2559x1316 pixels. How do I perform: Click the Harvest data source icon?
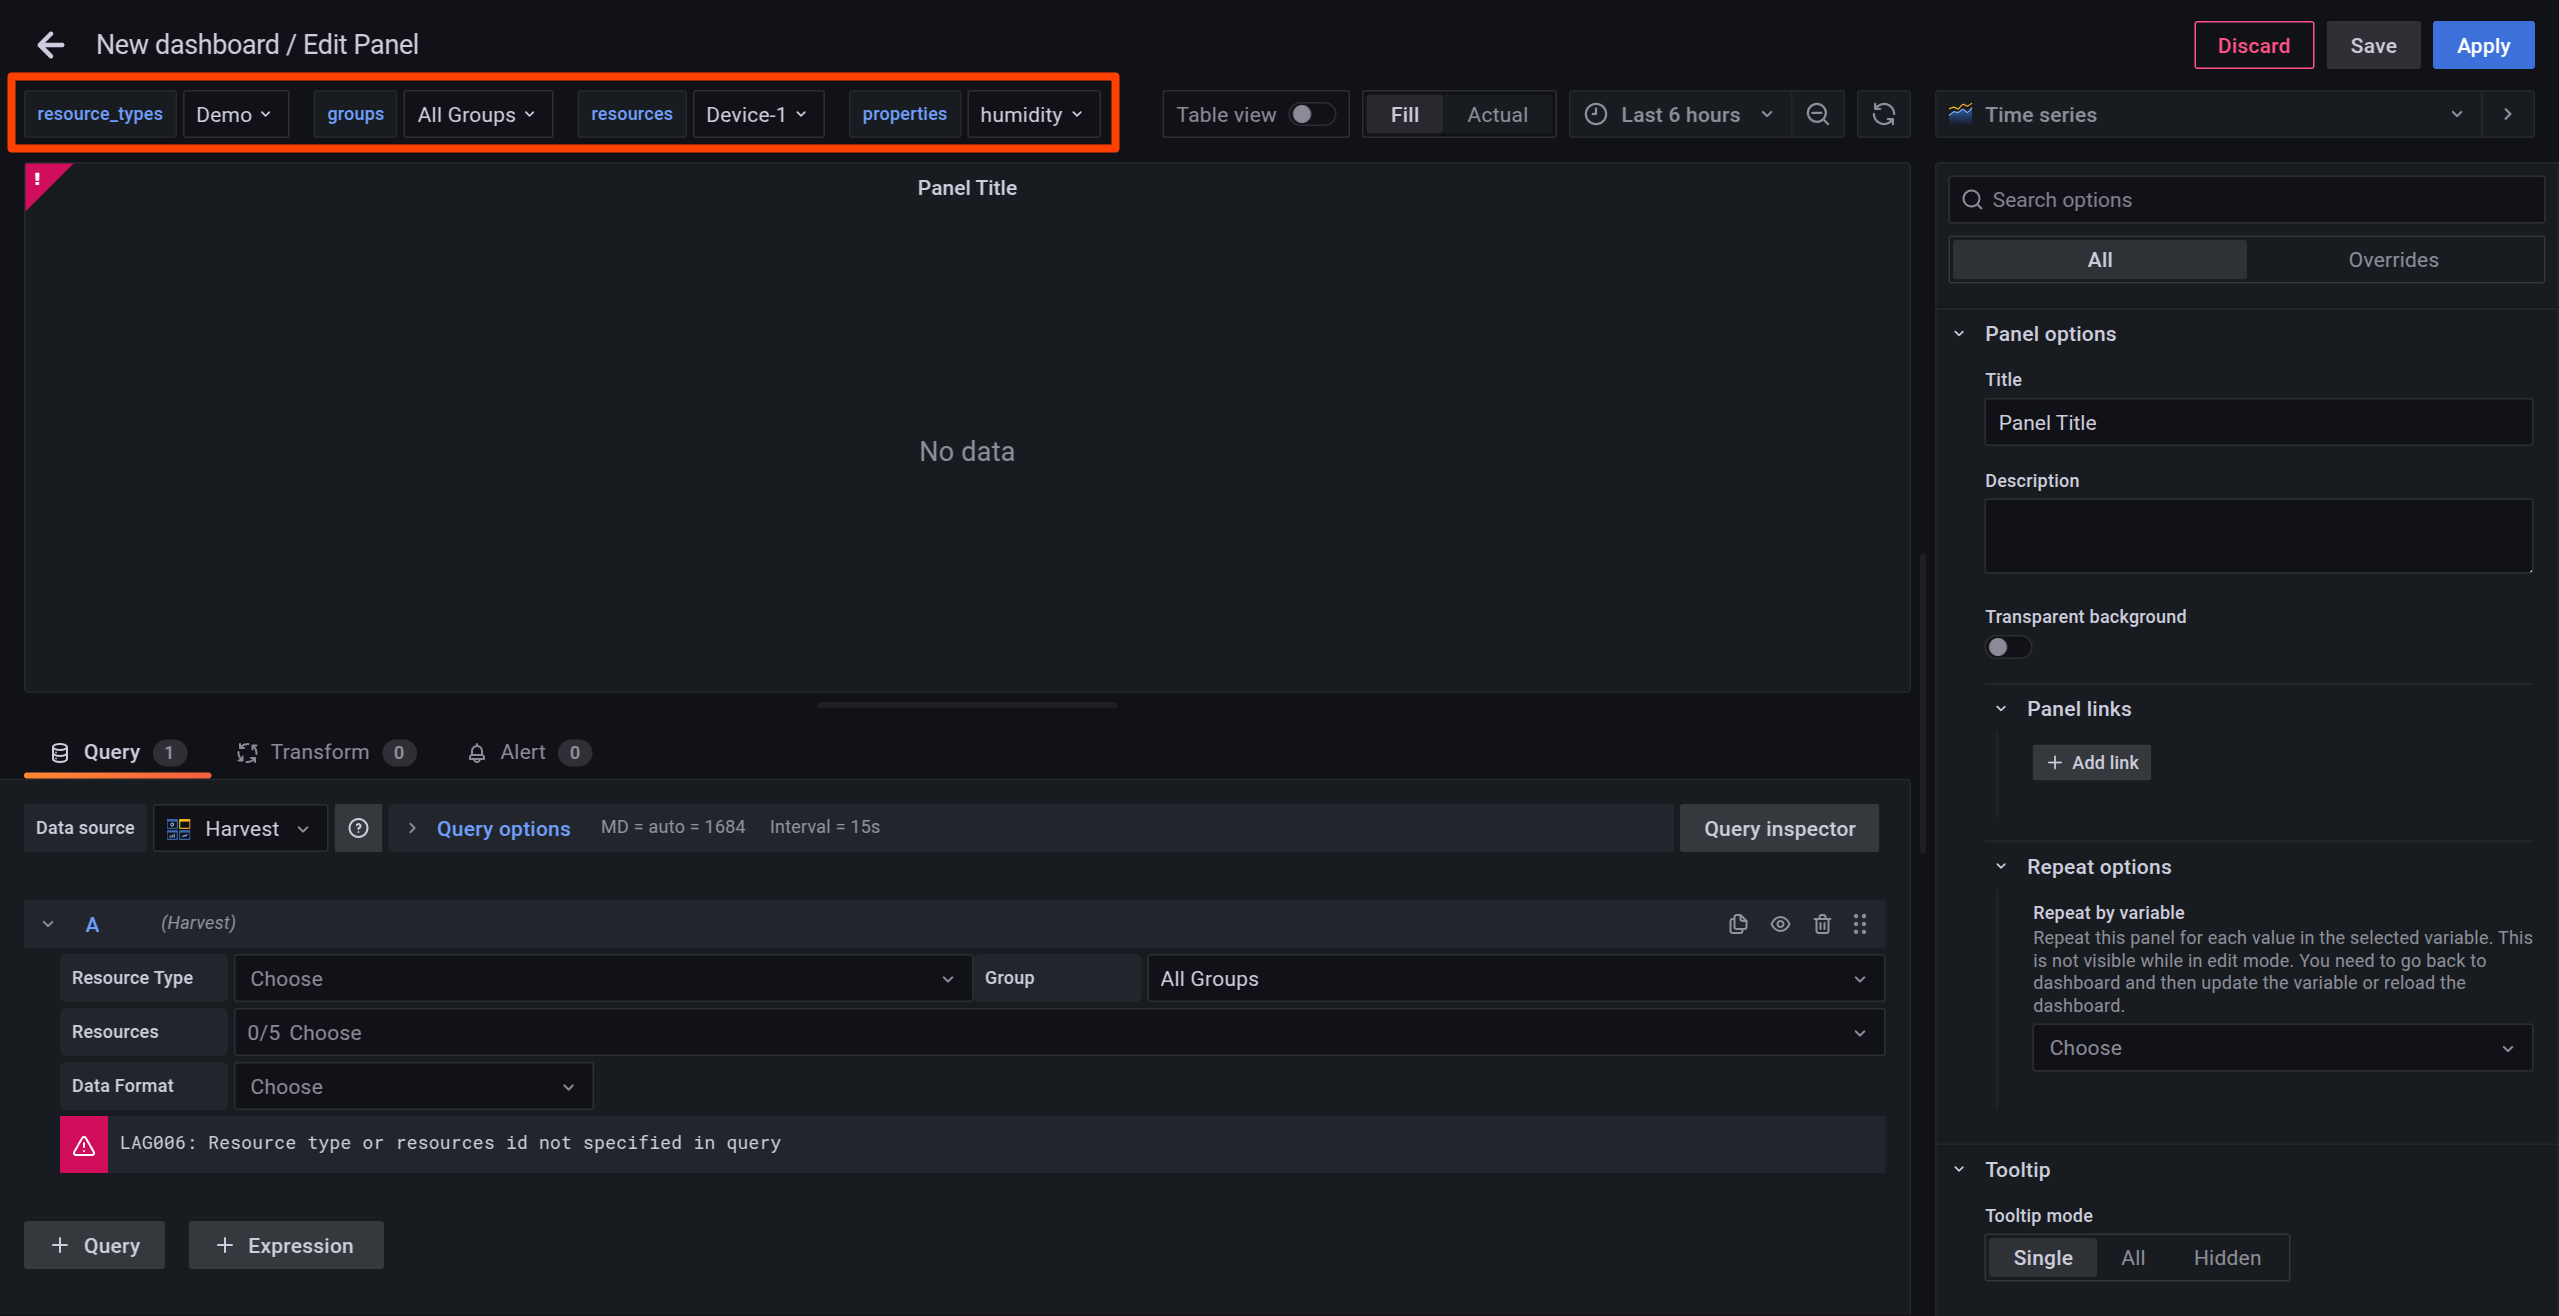coord(180,827)
